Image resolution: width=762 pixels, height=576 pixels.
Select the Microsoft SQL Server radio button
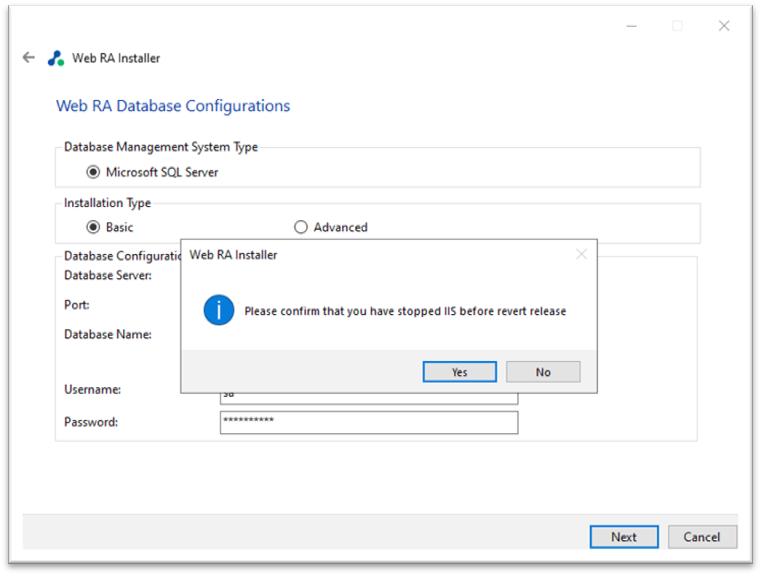(x=94, y=172)
